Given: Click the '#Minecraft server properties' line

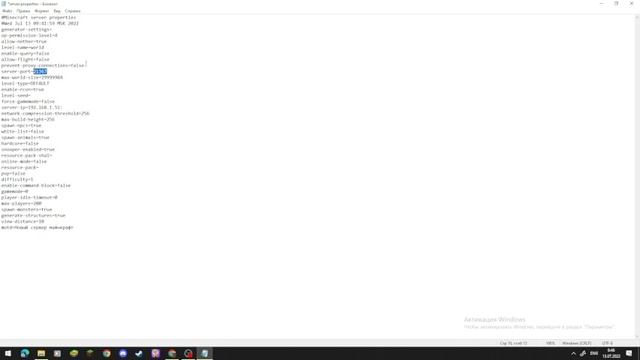Looking at the screenshot, I should (x=39, y=18).
